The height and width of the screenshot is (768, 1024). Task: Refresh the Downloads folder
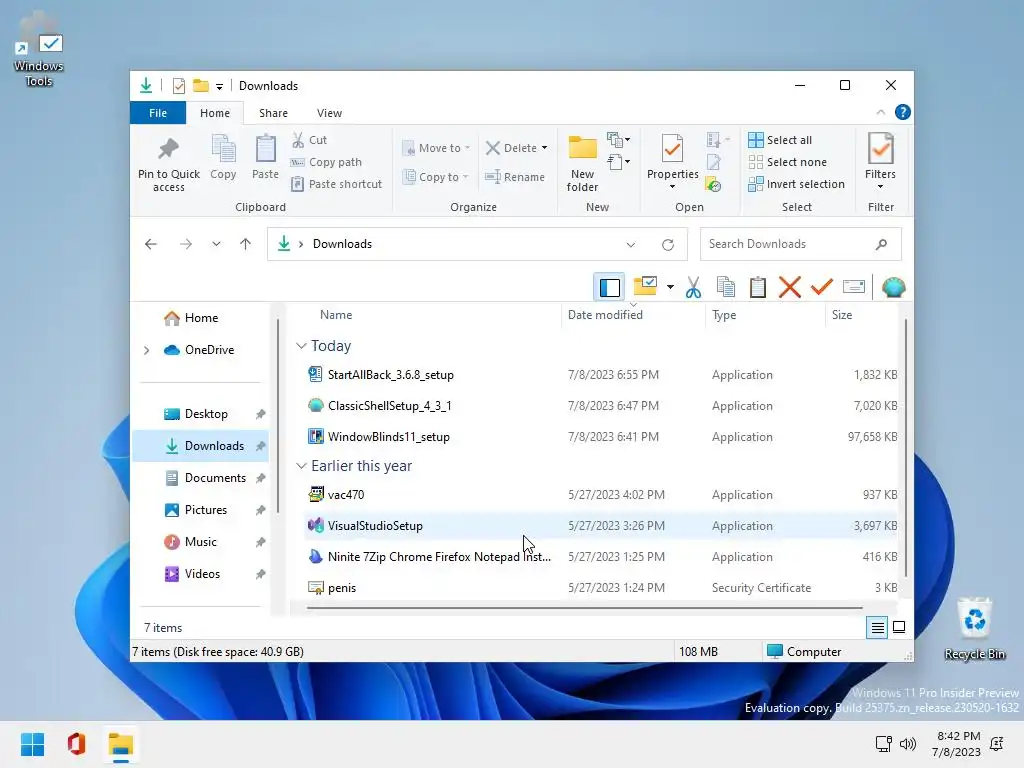coord(667,245)
